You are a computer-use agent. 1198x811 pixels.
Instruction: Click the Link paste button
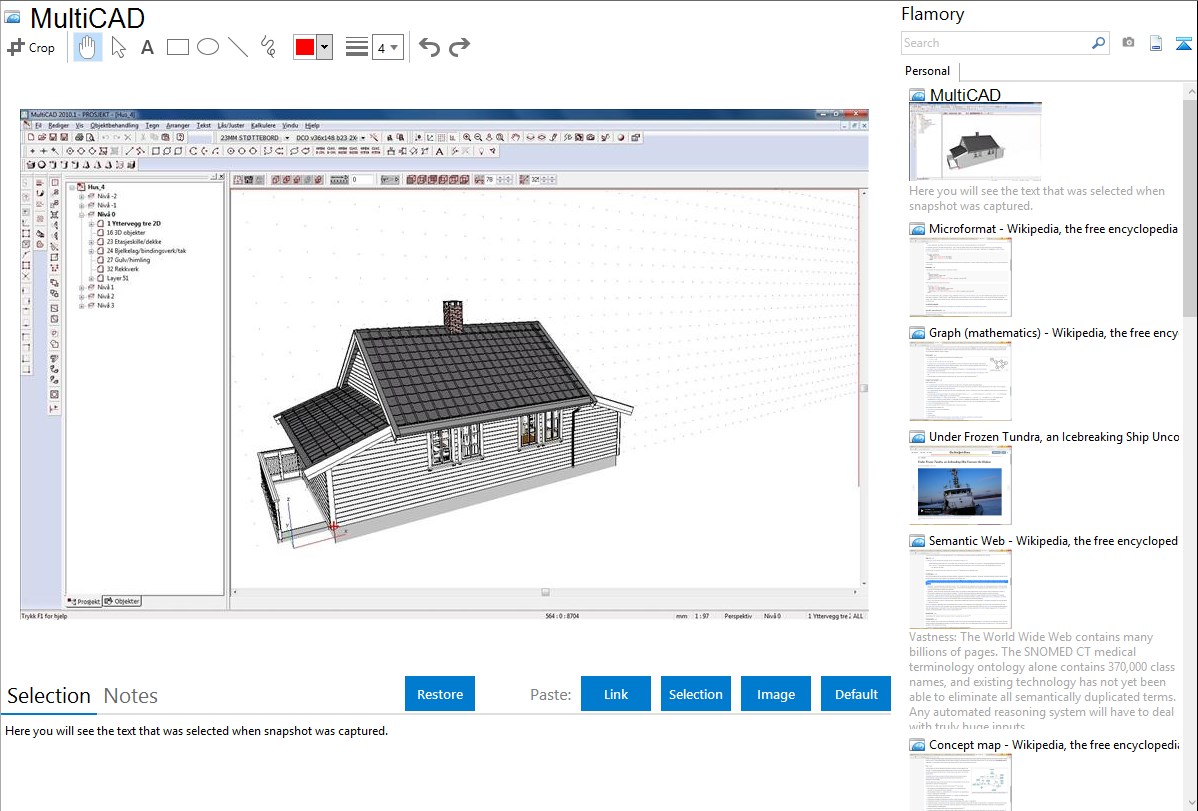pos(616,694)
